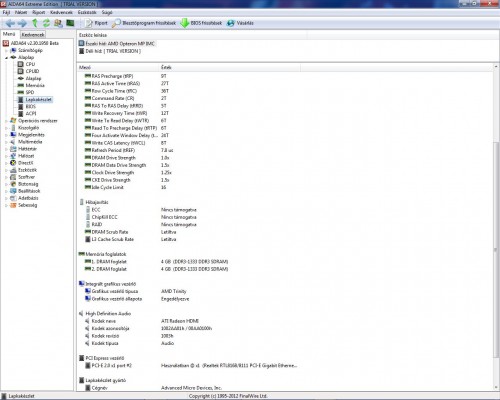
Task: Click the green Up arrow toolbar icon
Action: pos(35,23)
